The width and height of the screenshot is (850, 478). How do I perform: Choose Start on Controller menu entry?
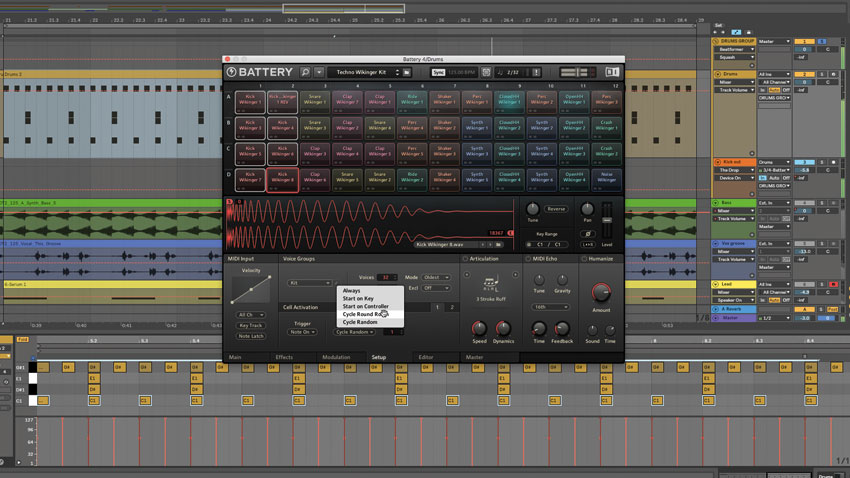pyautogui.click(x=370, y=306)
